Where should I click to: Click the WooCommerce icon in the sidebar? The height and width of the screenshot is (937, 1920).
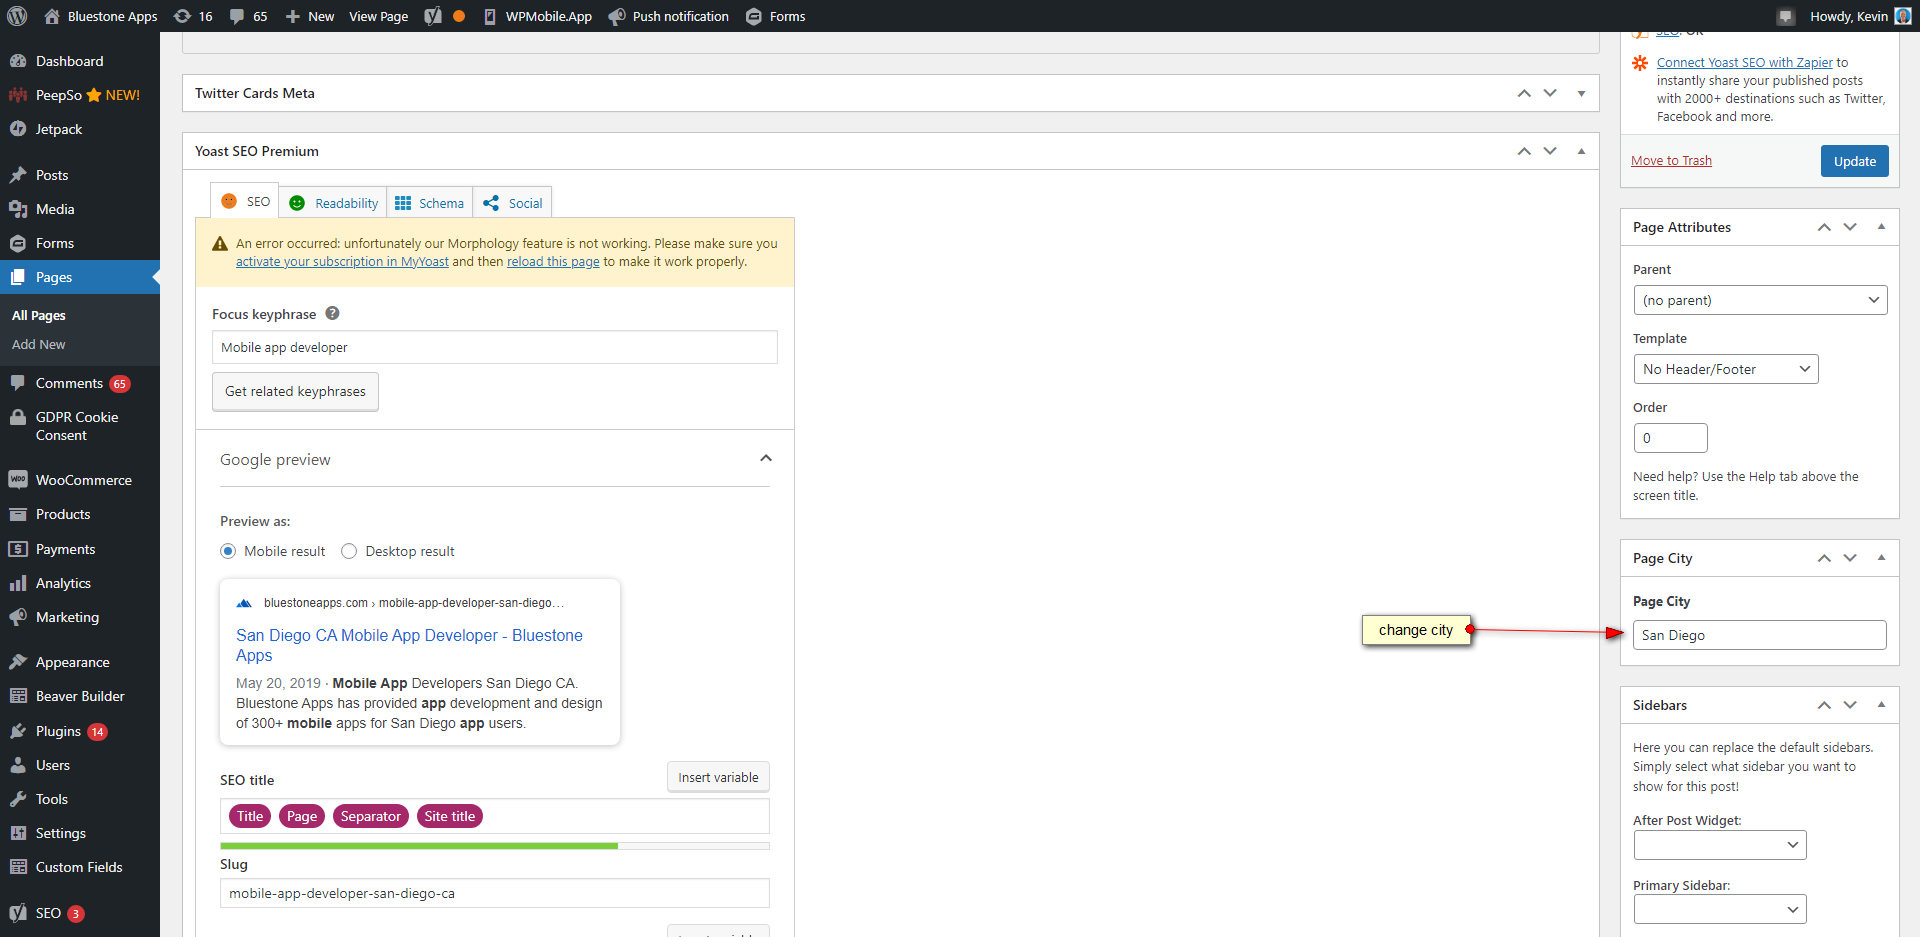(18, 480)
